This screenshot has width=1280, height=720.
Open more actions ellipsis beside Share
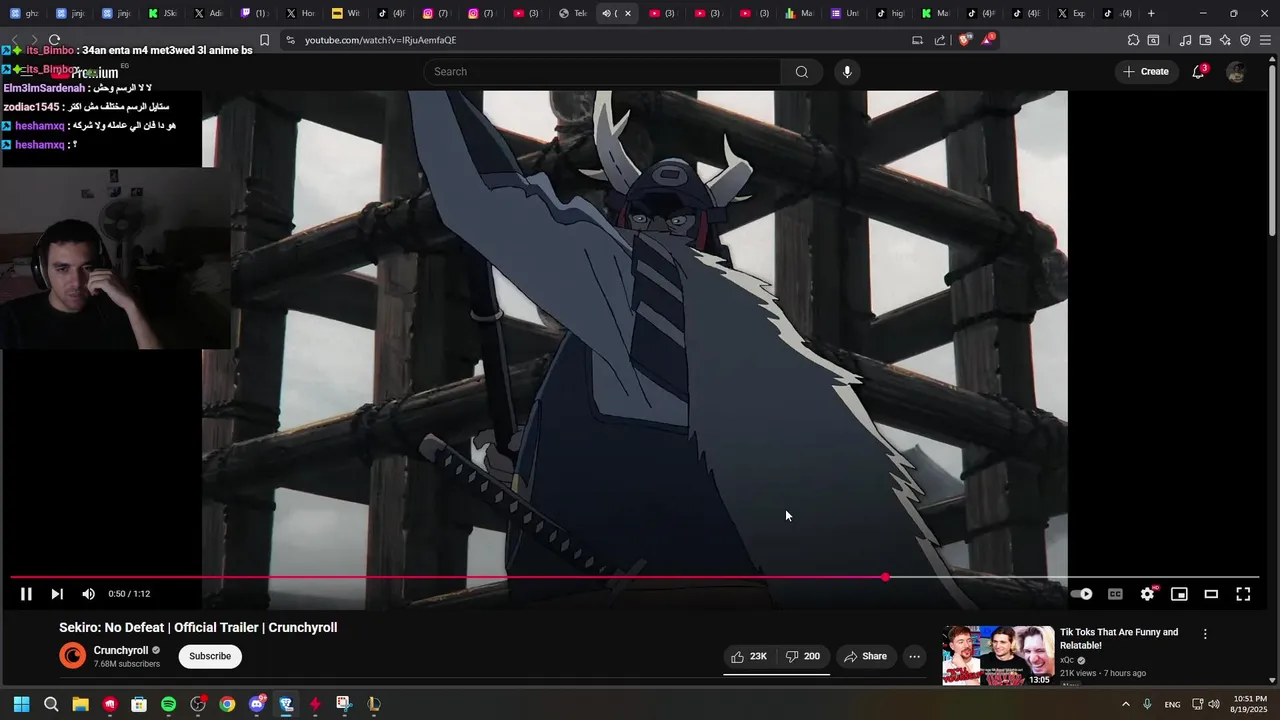914,656
